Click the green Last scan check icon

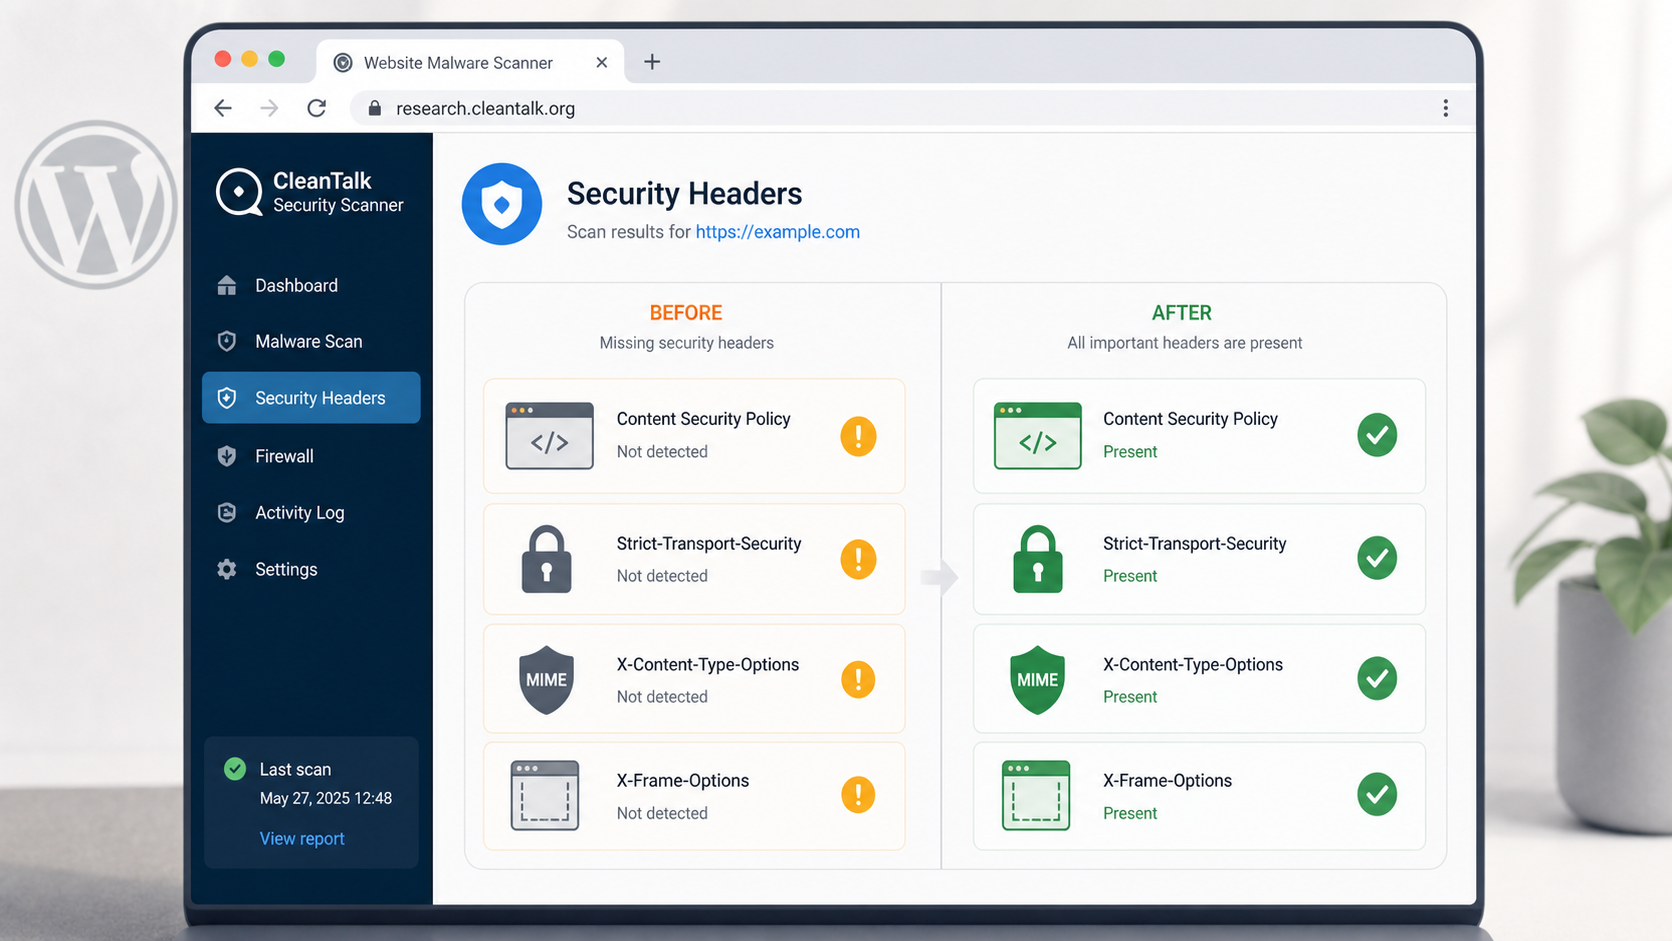(x=235, y=769)
